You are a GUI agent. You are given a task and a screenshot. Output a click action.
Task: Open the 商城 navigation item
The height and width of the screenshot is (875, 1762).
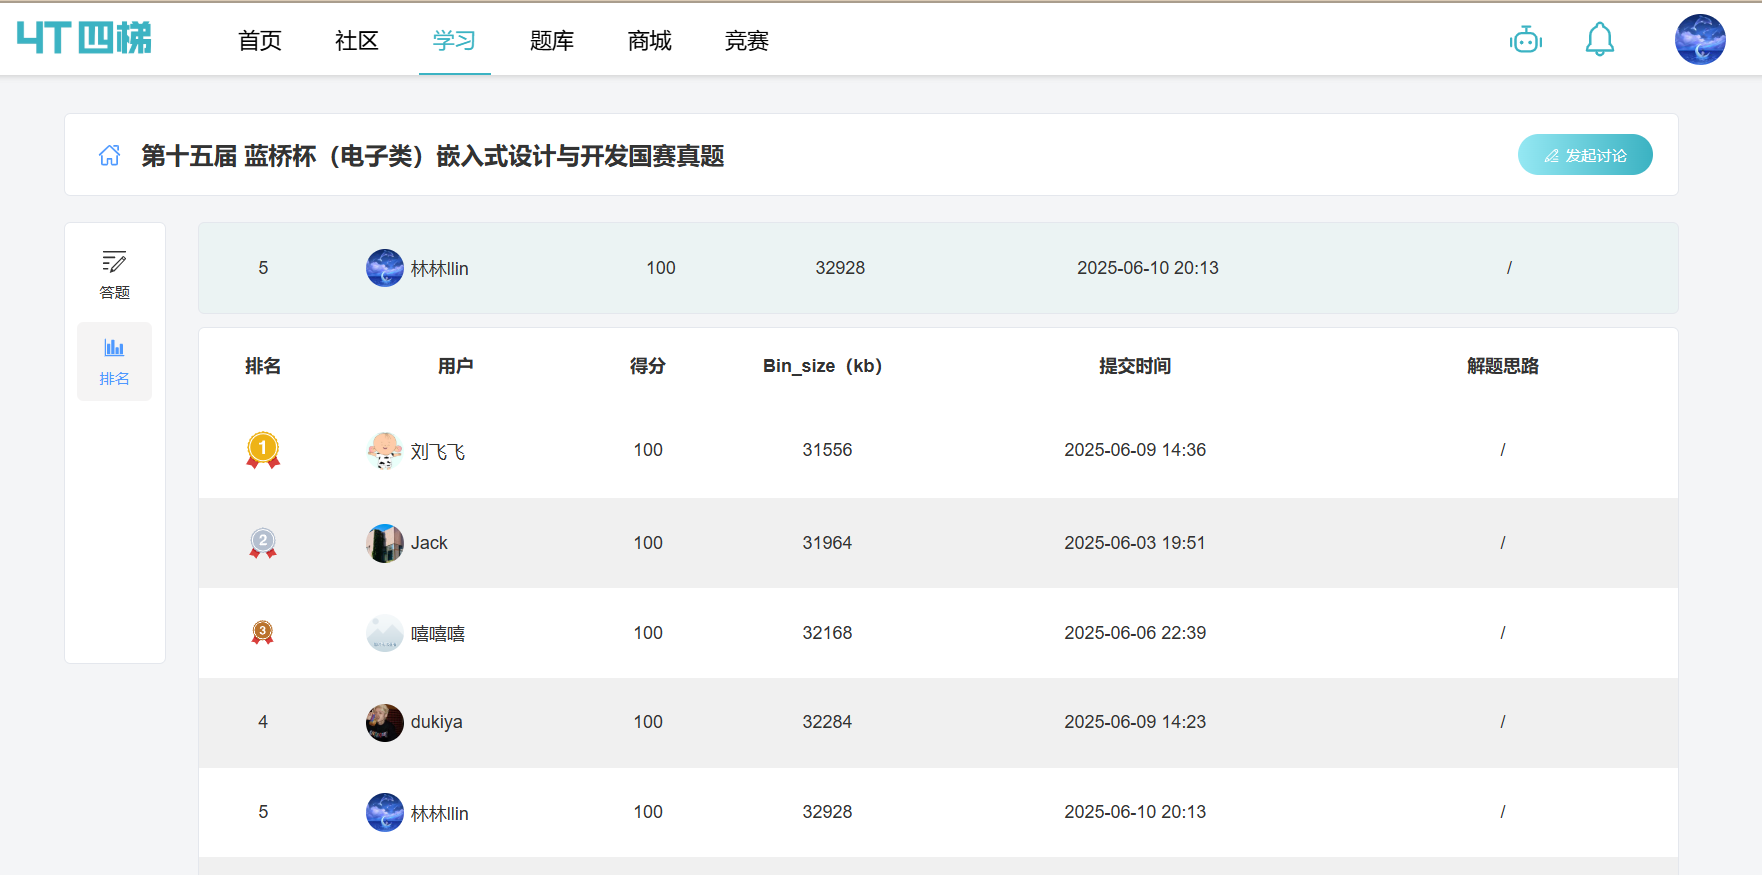point(650,41)
